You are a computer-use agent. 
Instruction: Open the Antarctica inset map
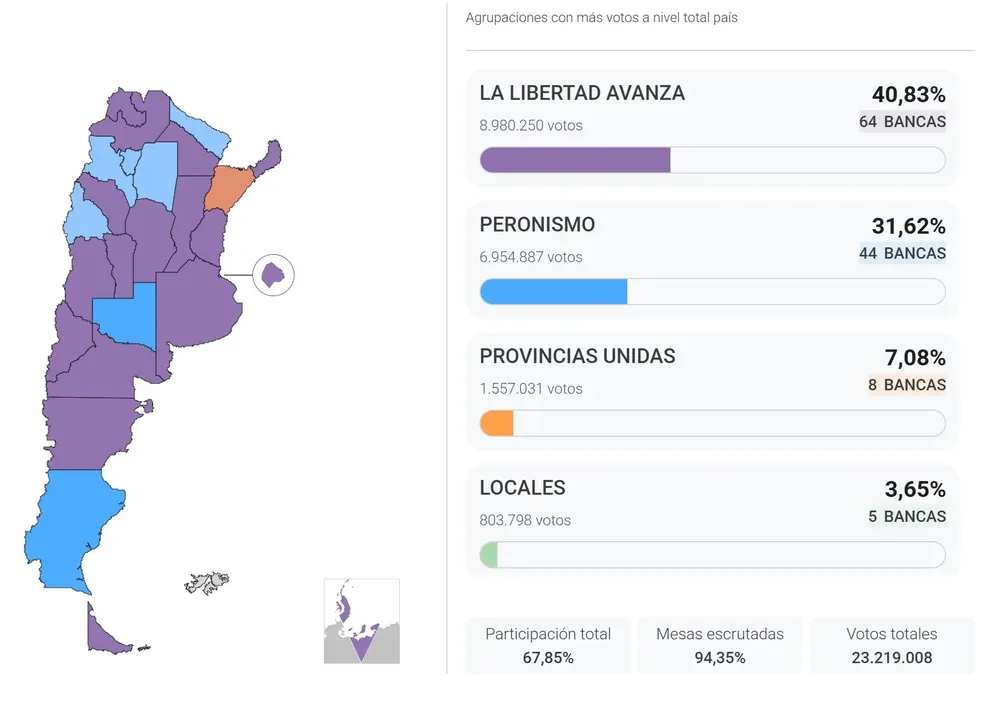pyautogui.click(x=361, y=620)
